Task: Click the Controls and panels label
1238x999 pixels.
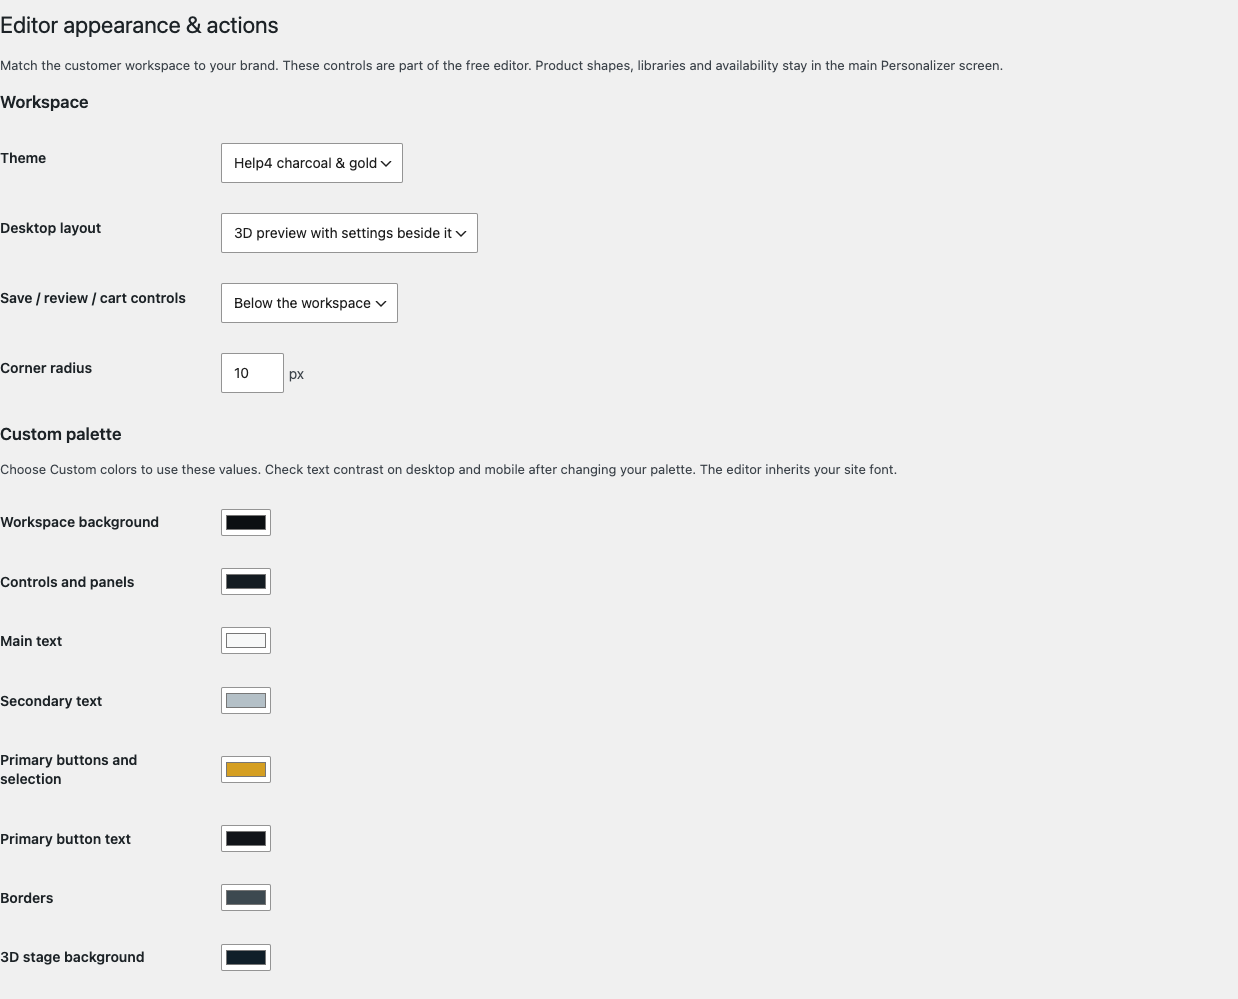Action: [x=67, y=582]
